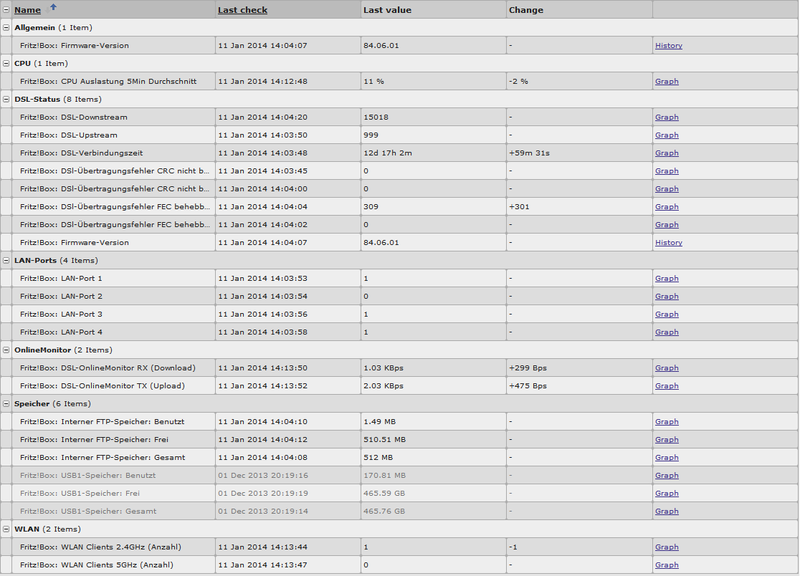This screenshot has width=800, height=576.
Task: Toggle all groups using header expander icon
Action: tap(6, 10)
